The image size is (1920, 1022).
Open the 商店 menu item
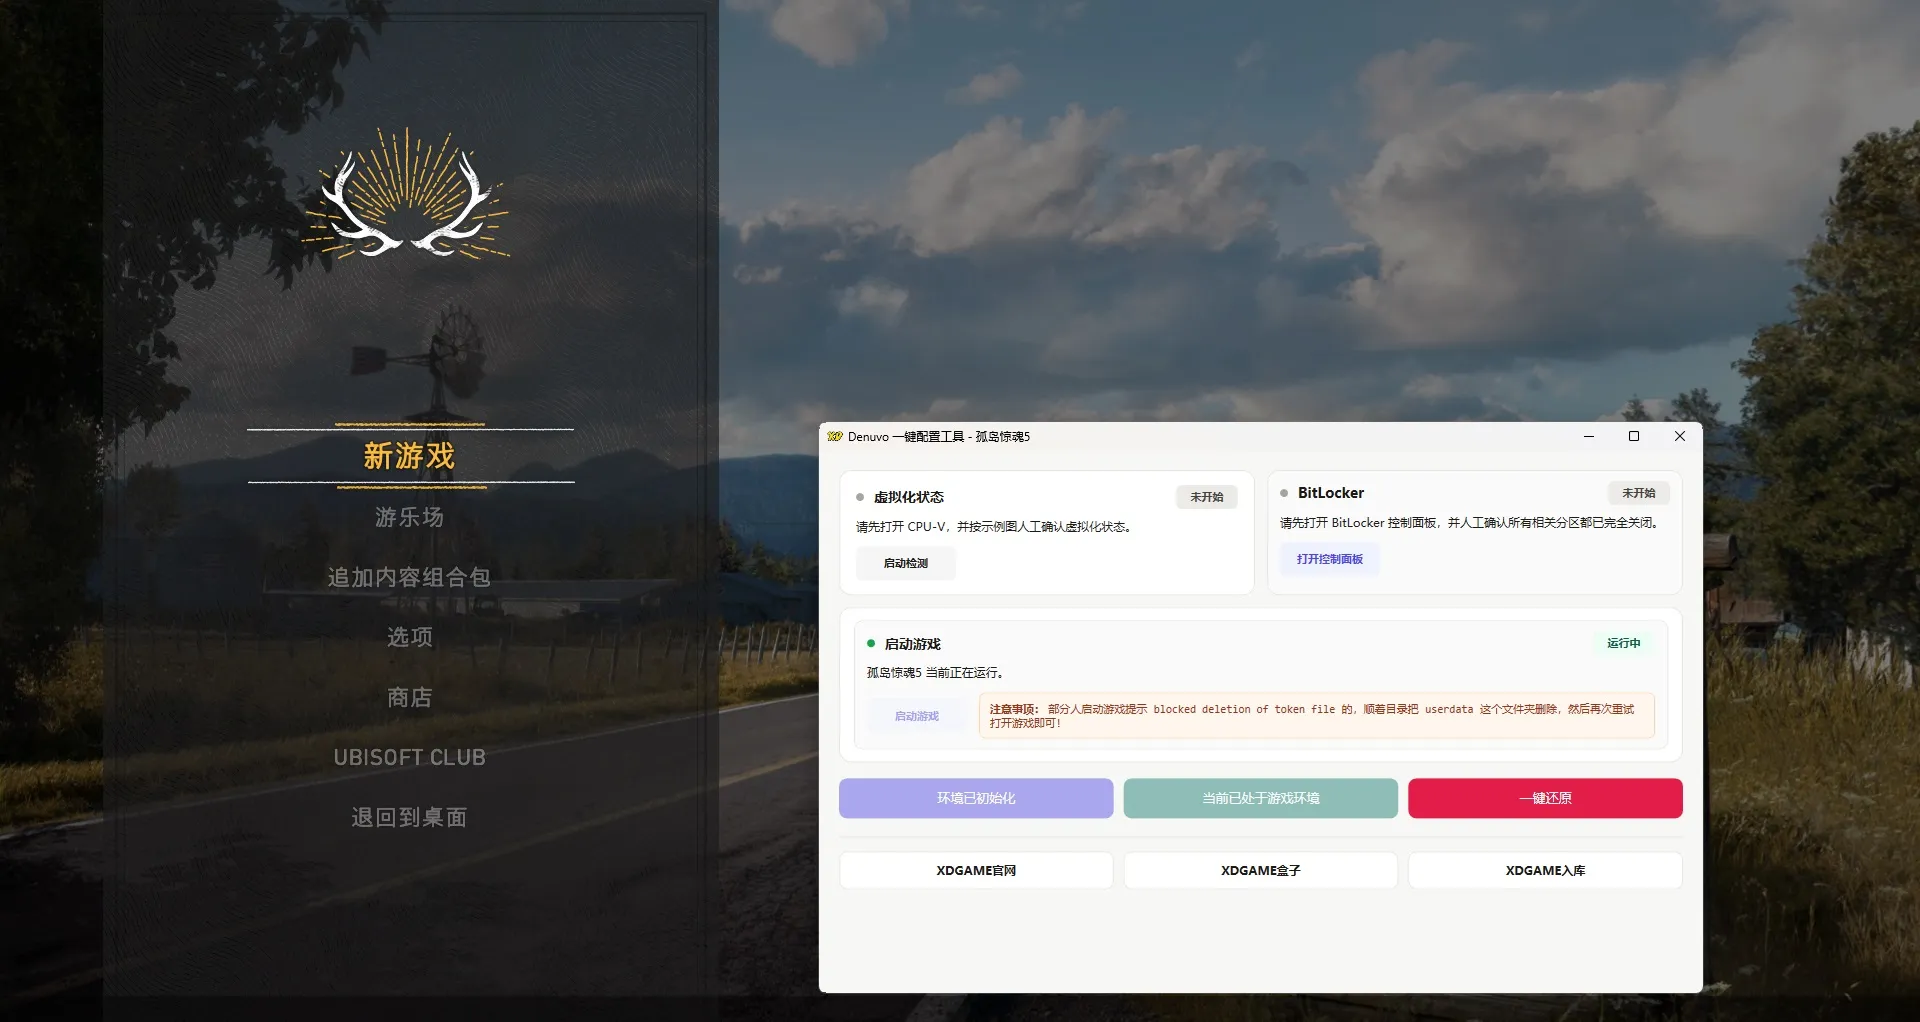pyautogui.click(x=409, y=697)
